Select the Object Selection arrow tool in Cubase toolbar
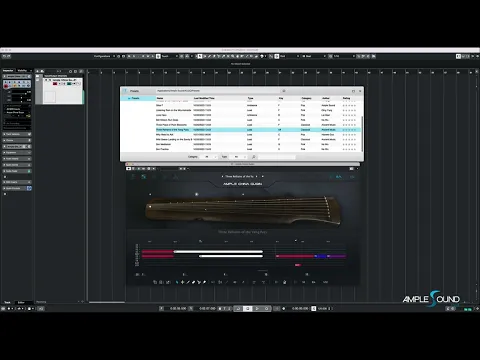The image size is (480, 360). [x=200, y=56]
